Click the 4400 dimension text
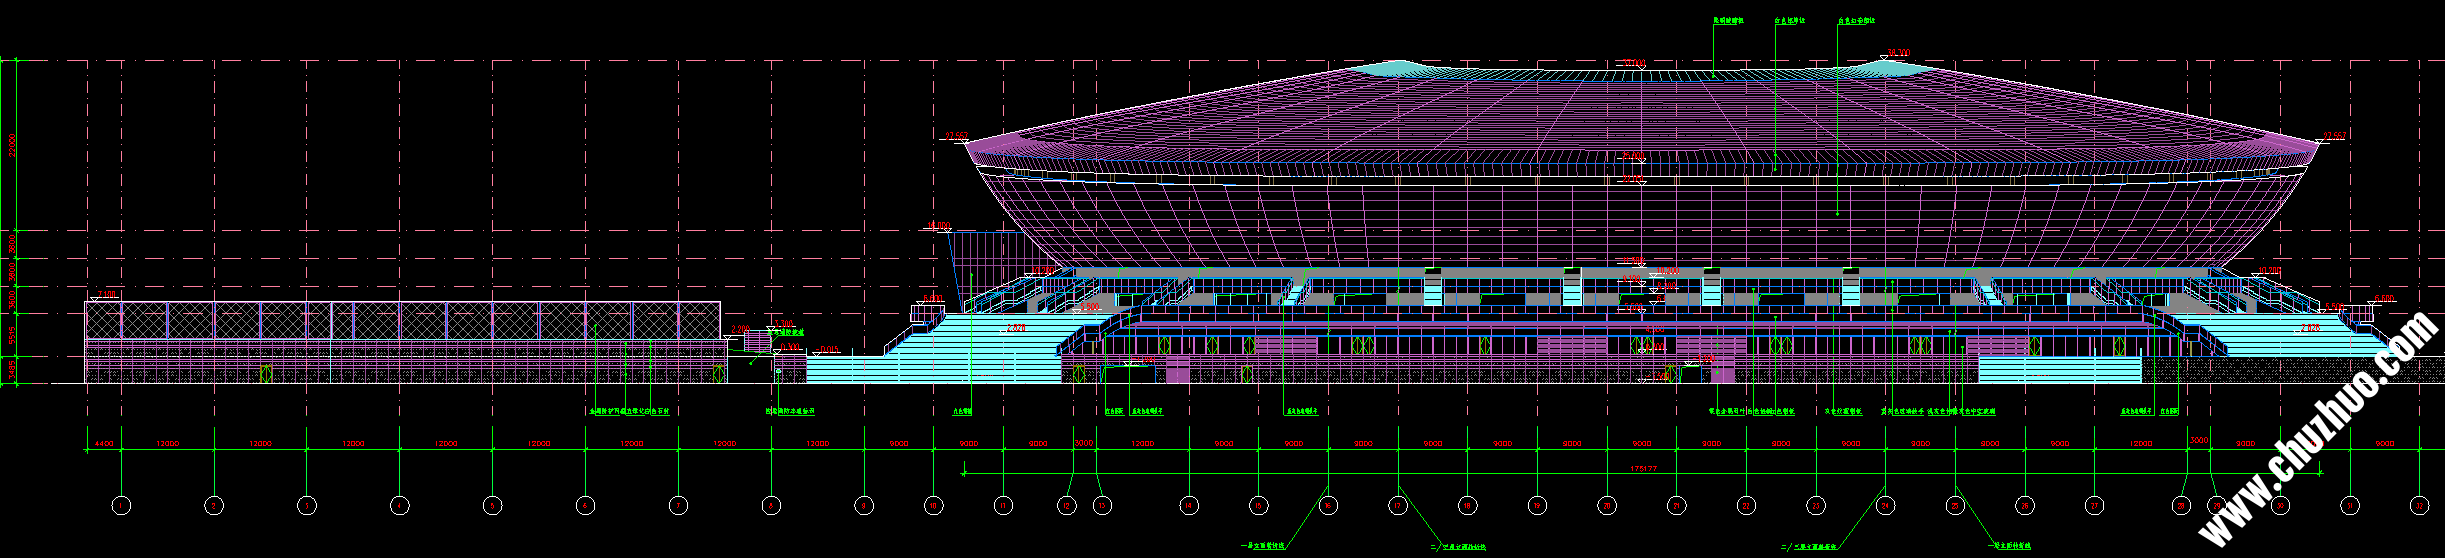 [x=104, y=443]
